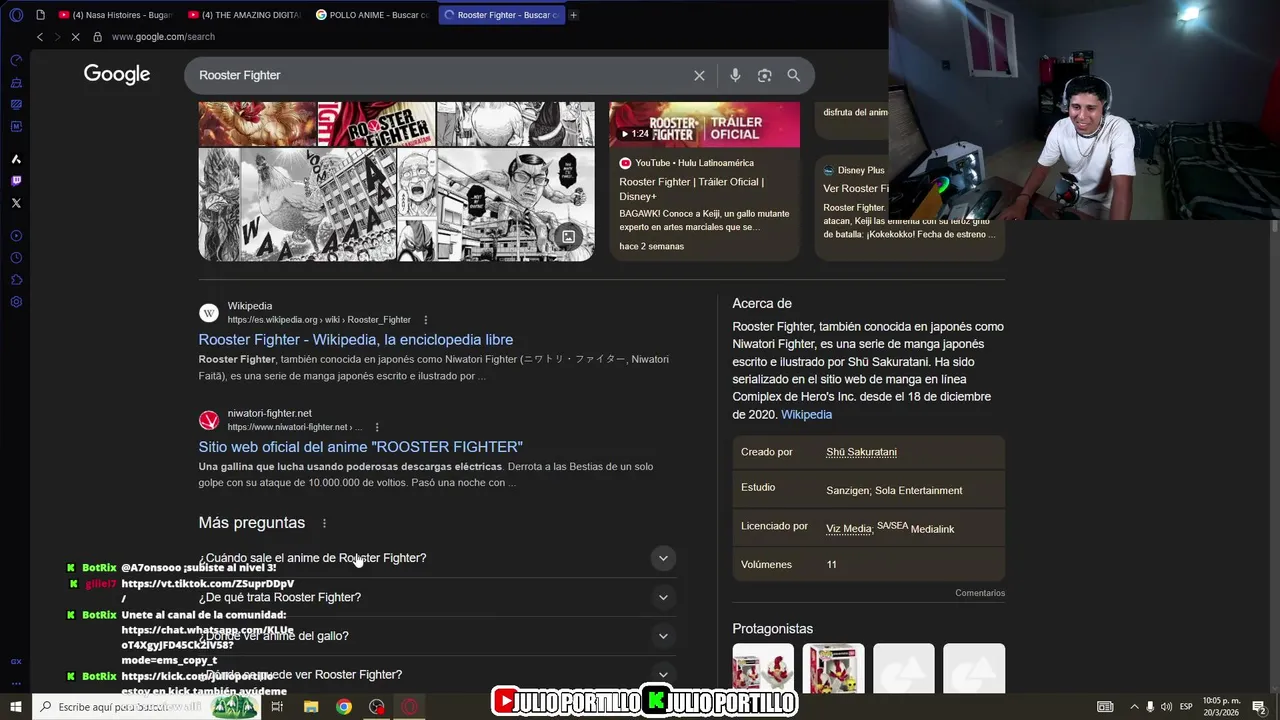Open Rooster Fighter Tráiler Oficial video title
Viewport: 1280px width, 720px height.
pos(691,189)
